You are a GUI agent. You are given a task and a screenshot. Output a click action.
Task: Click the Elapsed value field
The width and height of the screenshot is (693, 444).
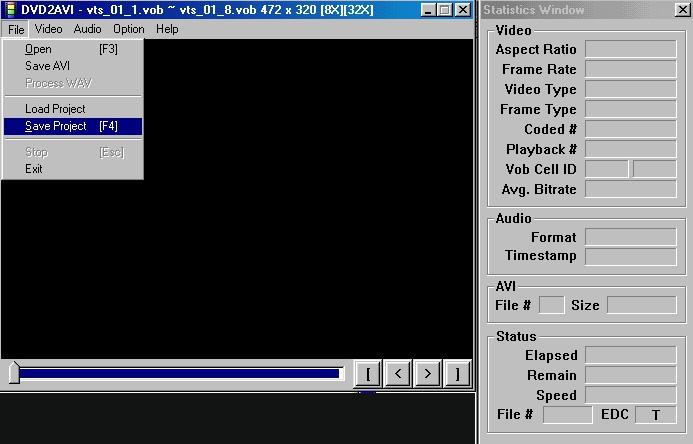pyautogui.click(x=631, y=355)
